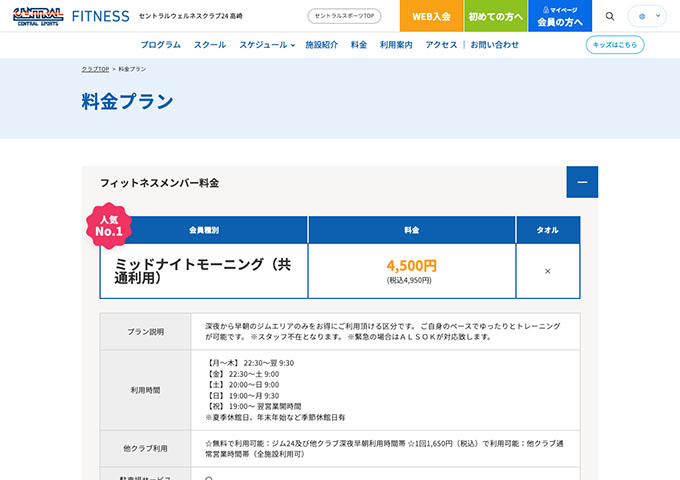
Task: Expand the スケジュール dropdown menu
Action: (x=267, y=45)
